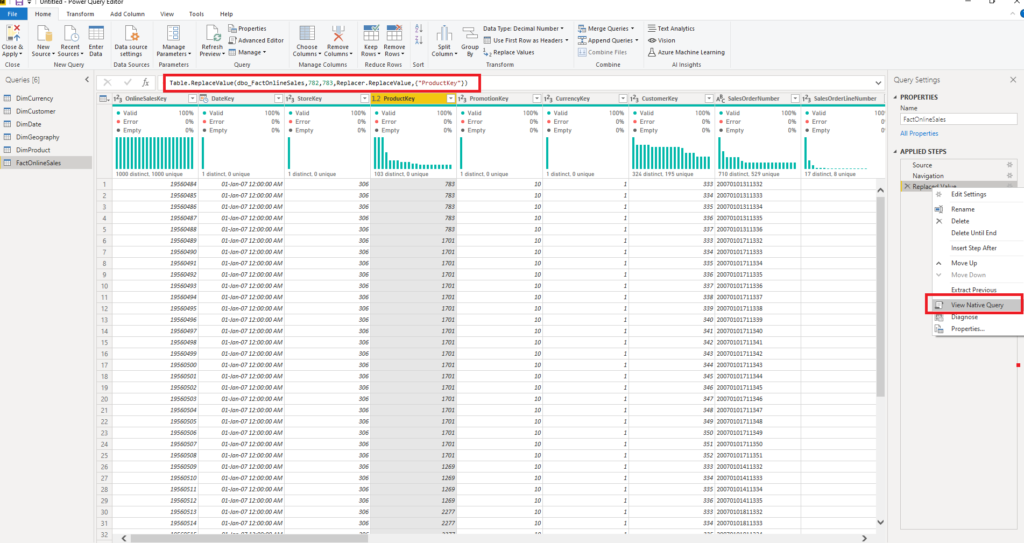Click Use First Row as Headers
1024x543 pixels.
[x=526, y=41]
